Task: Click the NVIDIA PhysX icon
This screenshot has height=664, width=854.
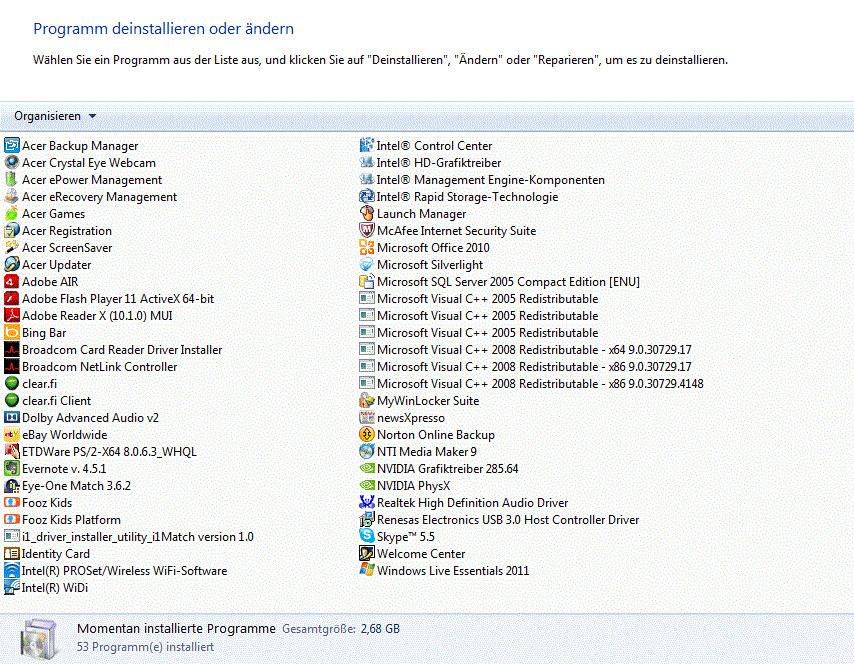Action: click(367, 485)
